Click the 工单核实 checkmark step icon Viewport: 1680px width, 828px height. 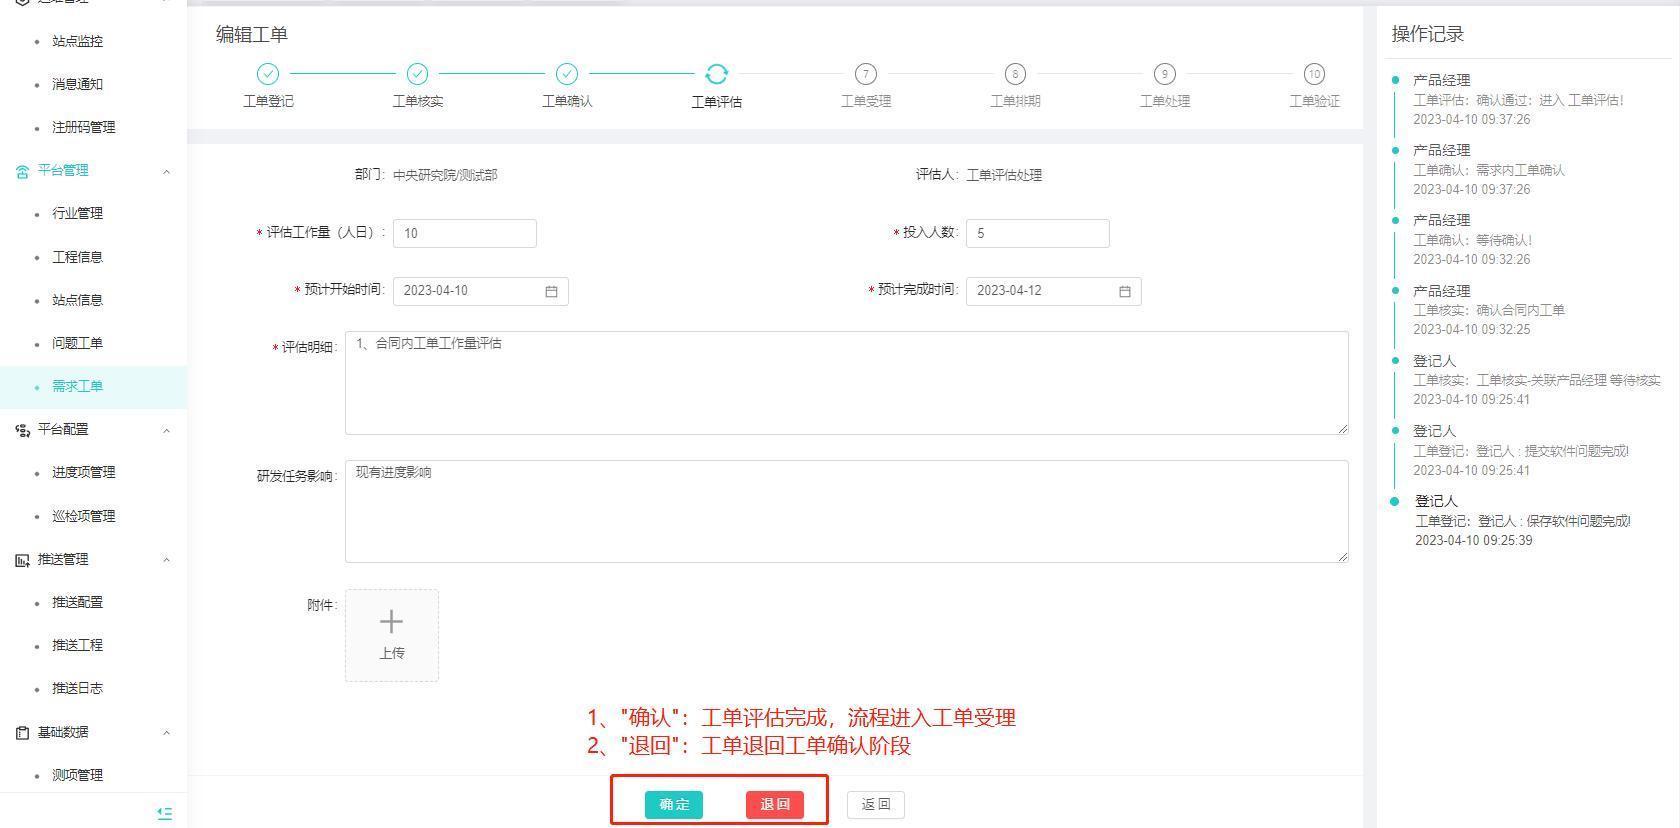pos(417,74)
